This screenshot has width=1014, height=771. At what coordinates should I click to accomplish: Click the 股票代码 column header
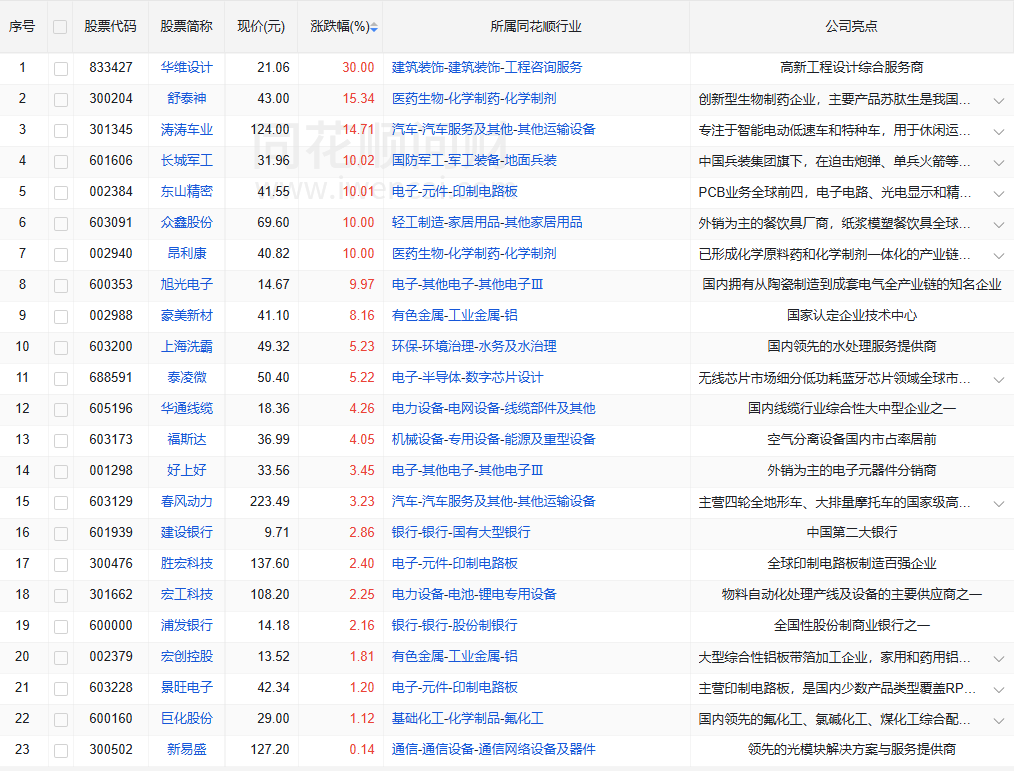click(x=111, y=27)
